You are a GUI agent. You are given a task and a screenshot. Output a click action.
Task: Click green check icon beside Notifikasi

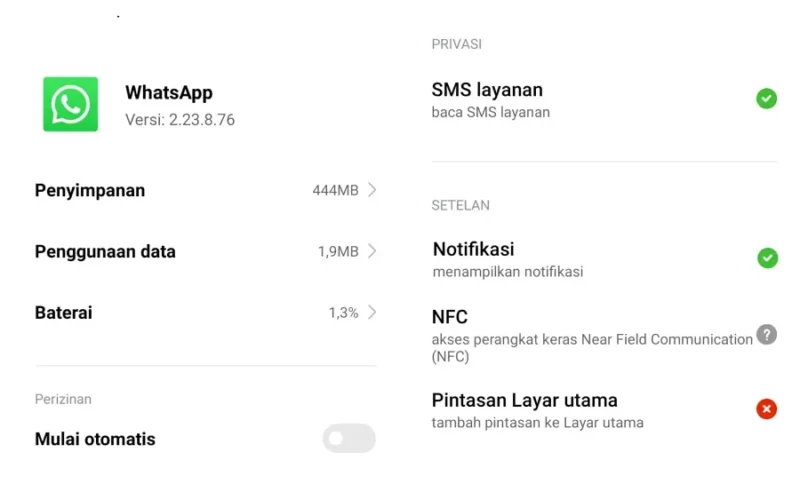click(x=767, y=258)
